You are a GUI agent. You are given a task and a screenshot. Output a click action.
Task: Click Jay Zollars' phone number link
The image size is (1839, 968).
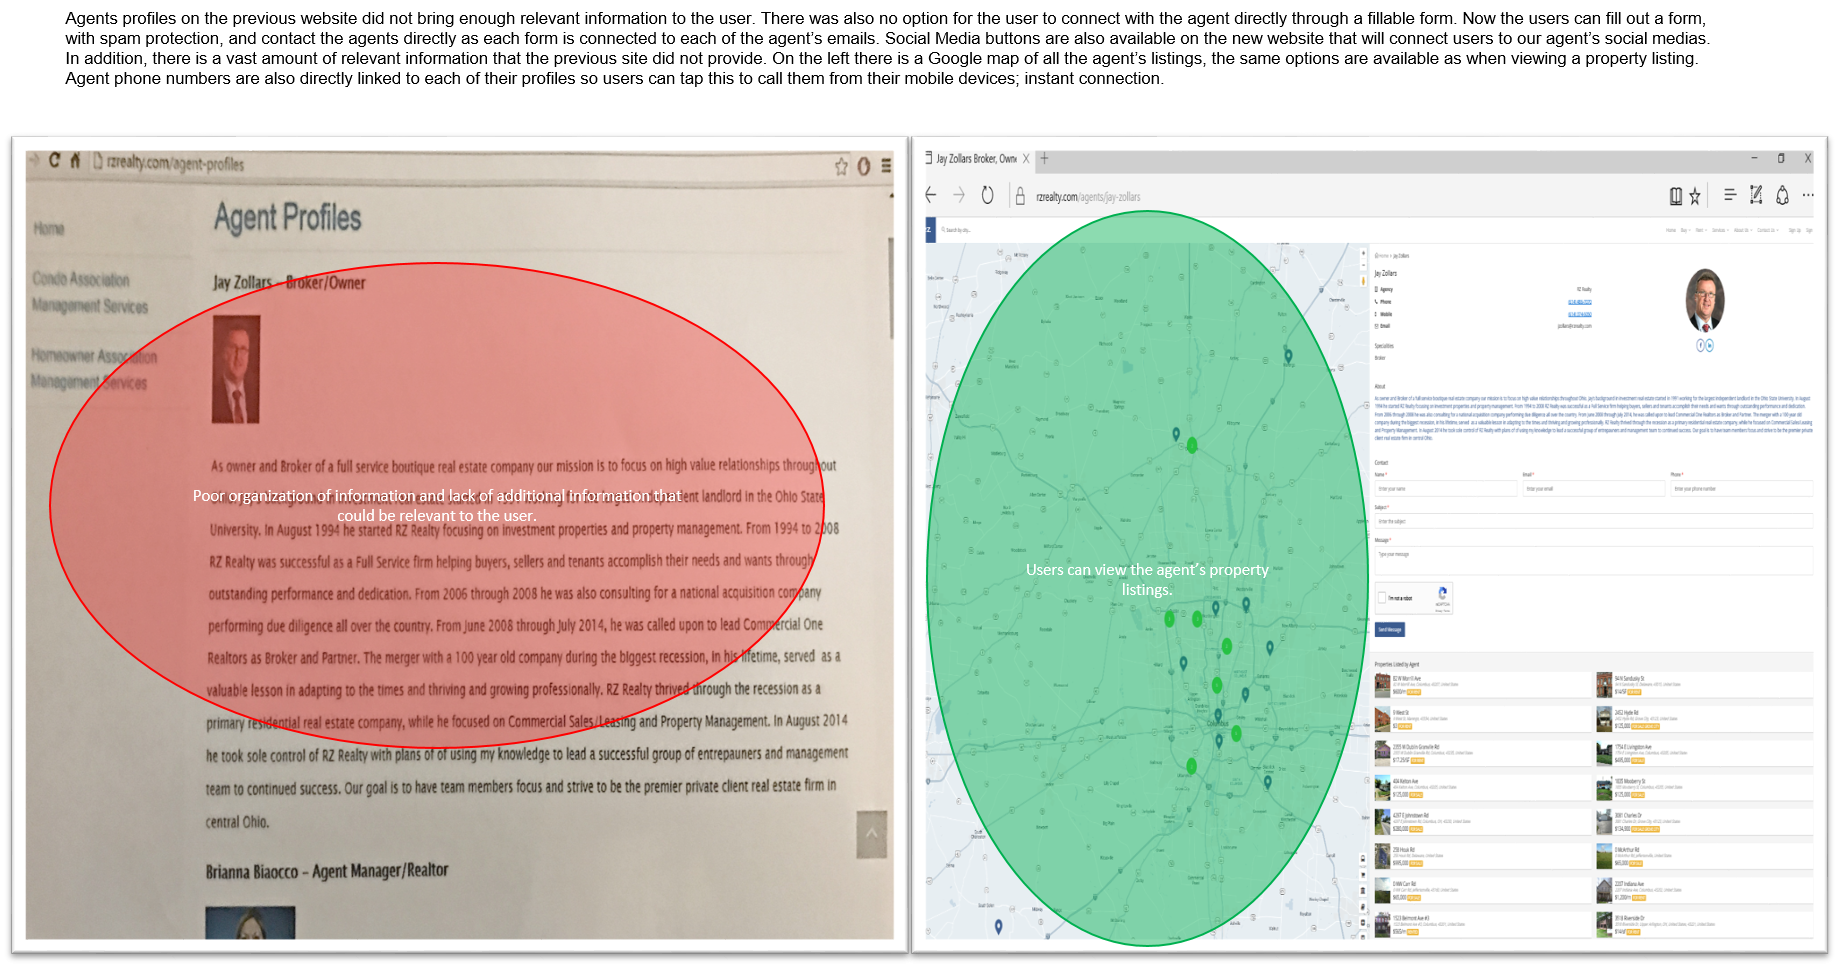point(1579,302)
